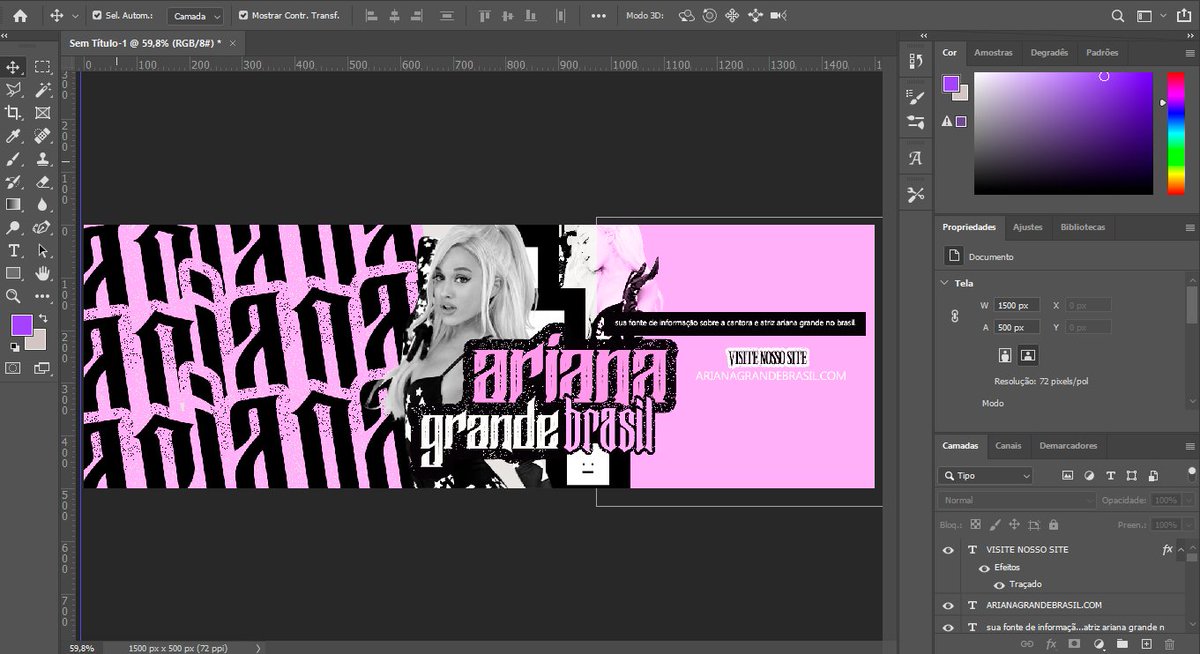Hide the 'sua fonte de informação' layer
This screenshot has height=654, width=1200.
point(948,627)
